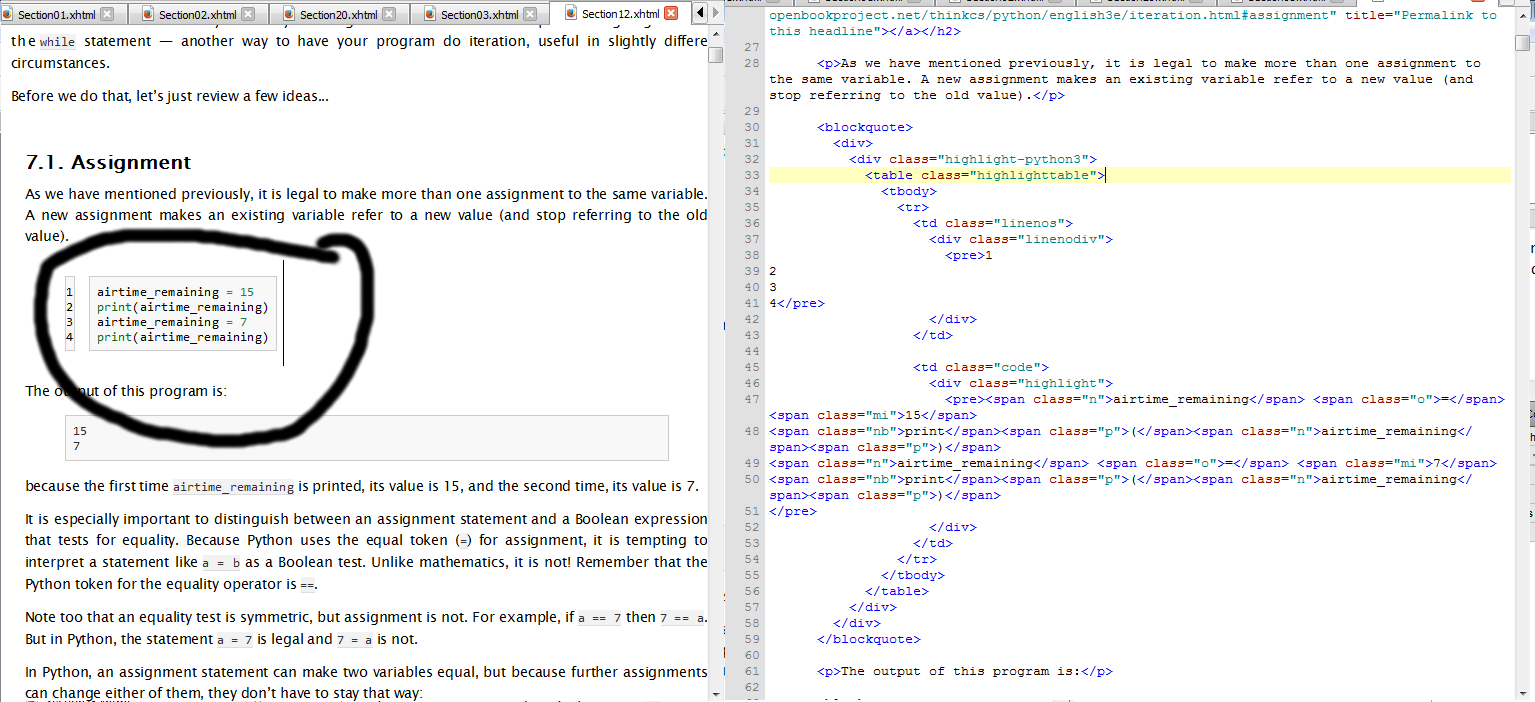Click 'airtime_remaining = 7' in the preview

[x=172, y=322]
